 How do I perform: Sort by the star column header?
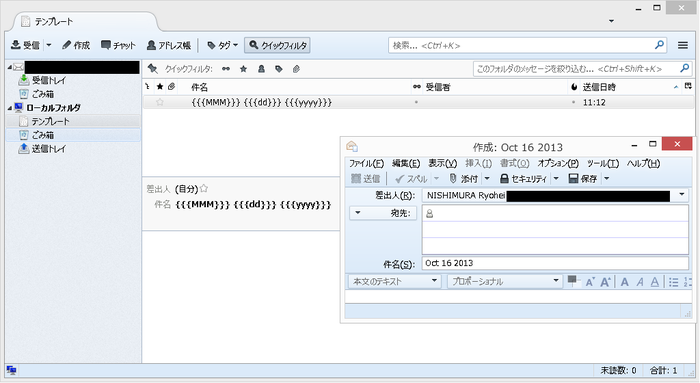click(160, 87)
